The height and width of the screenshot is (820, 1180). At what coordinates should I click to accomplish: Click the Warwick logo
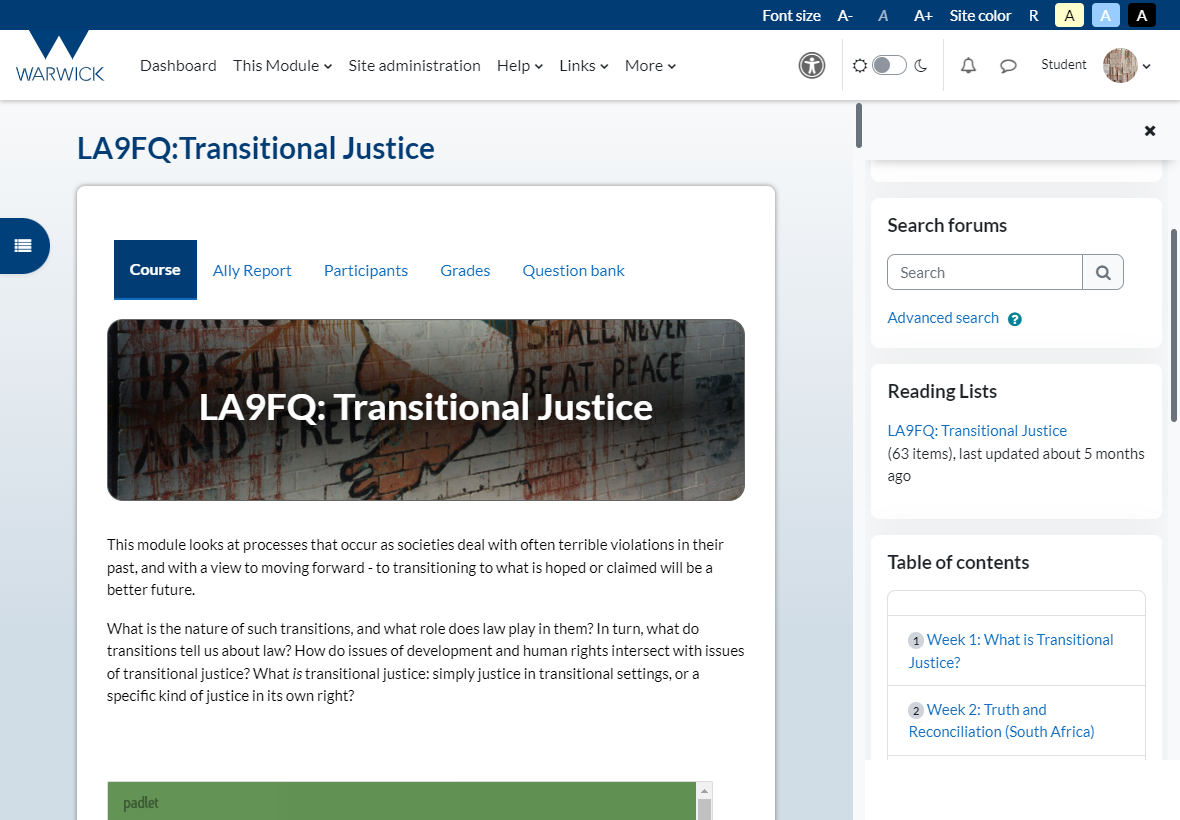click(60, 57)
